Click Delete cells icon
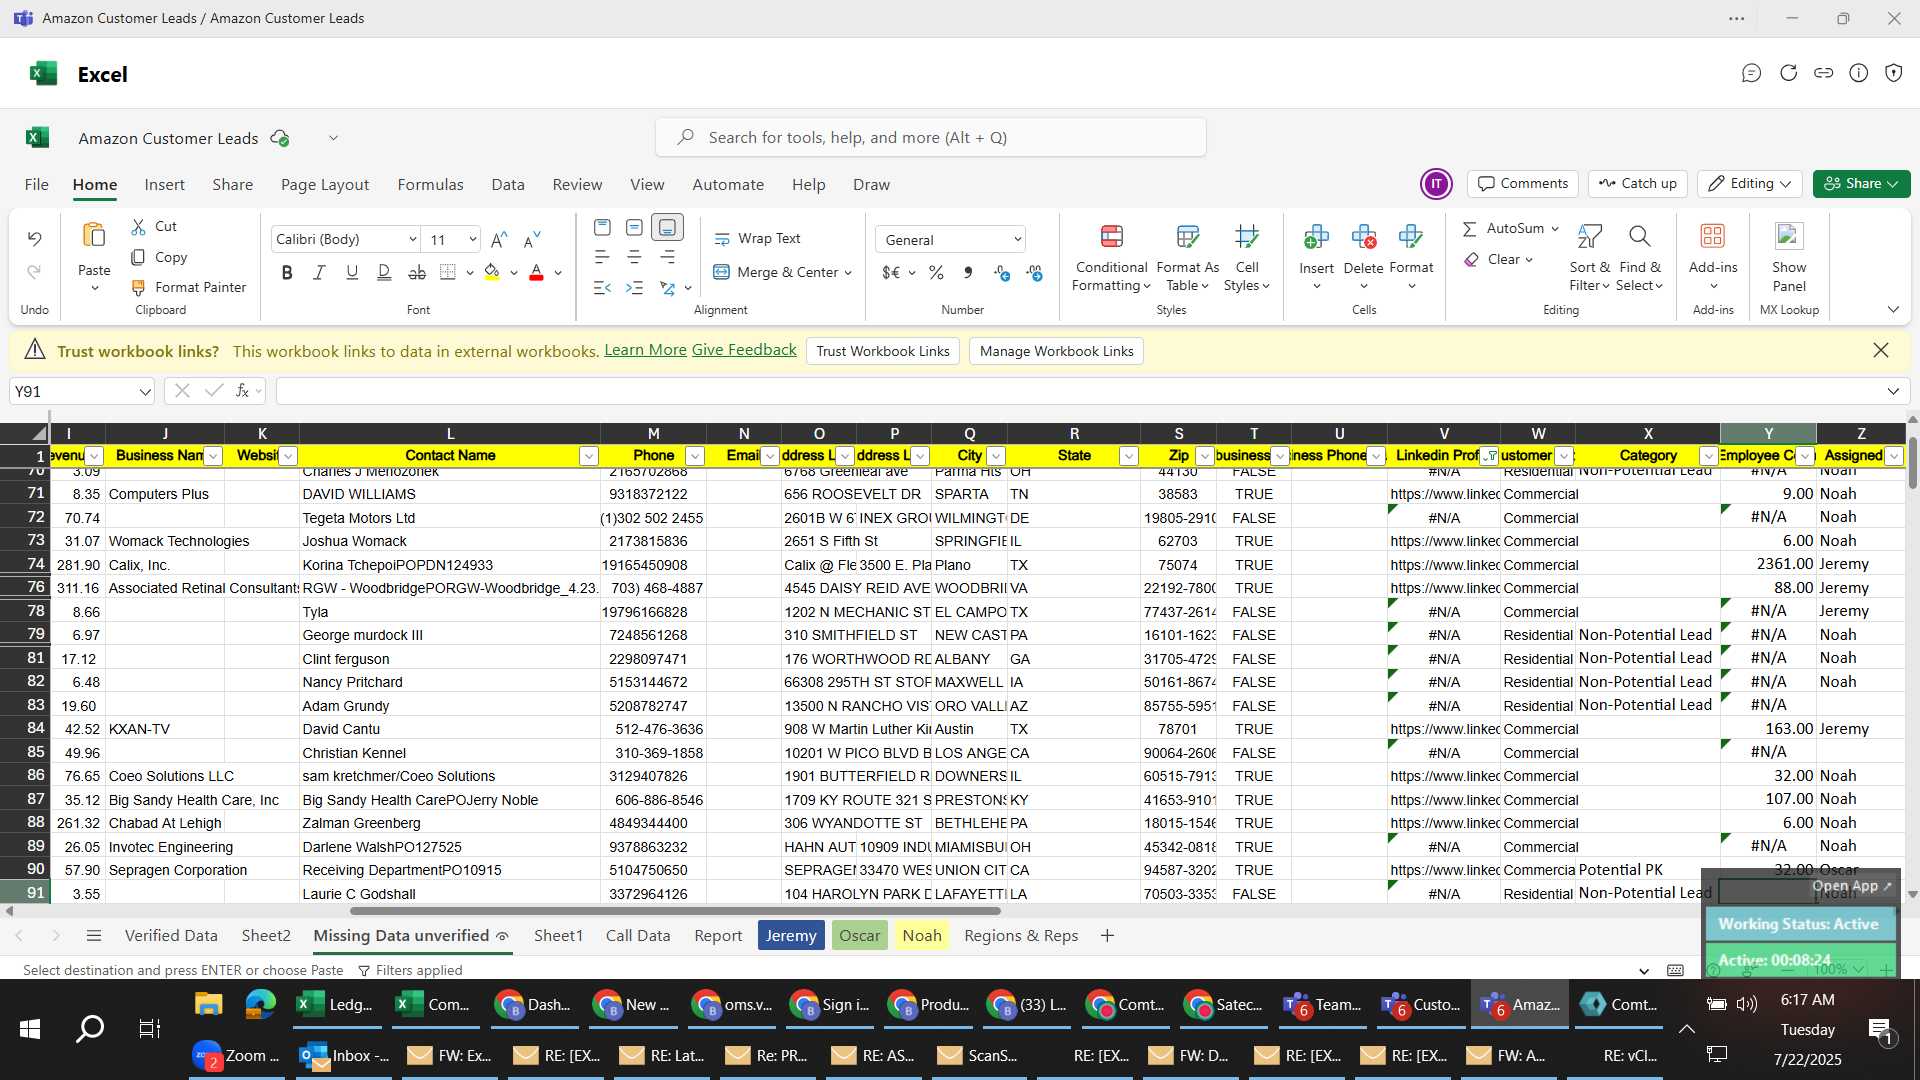The height and width of the screenshot is (1080, 1920). click(1363, 237)
